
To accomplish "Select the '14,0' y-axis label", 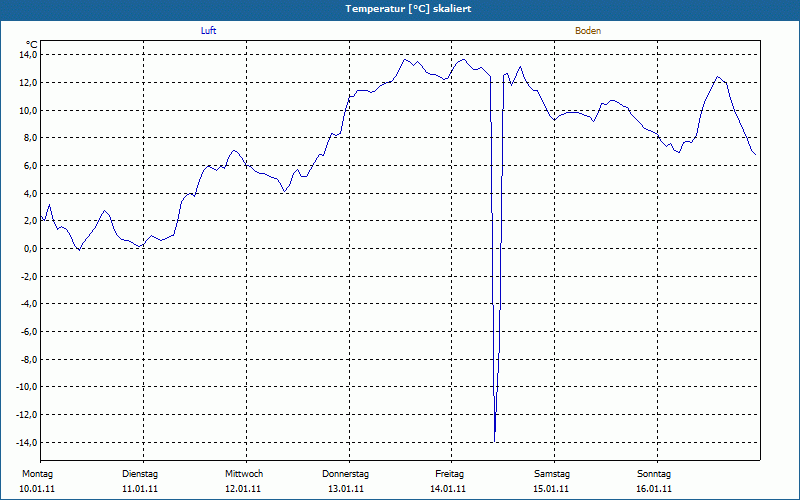I will coord(28,55).
